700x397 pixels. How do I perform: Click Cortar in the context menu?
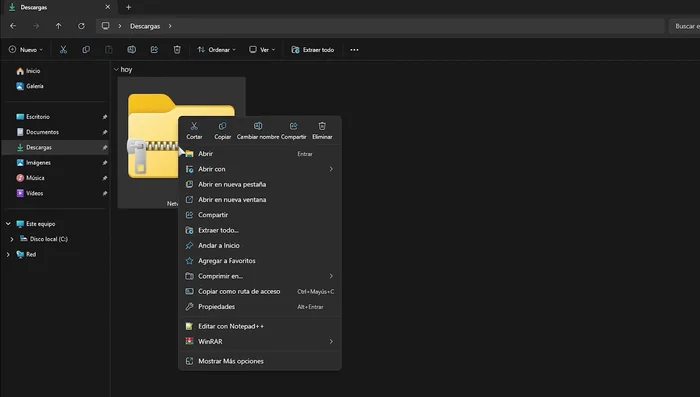(194, 131)
